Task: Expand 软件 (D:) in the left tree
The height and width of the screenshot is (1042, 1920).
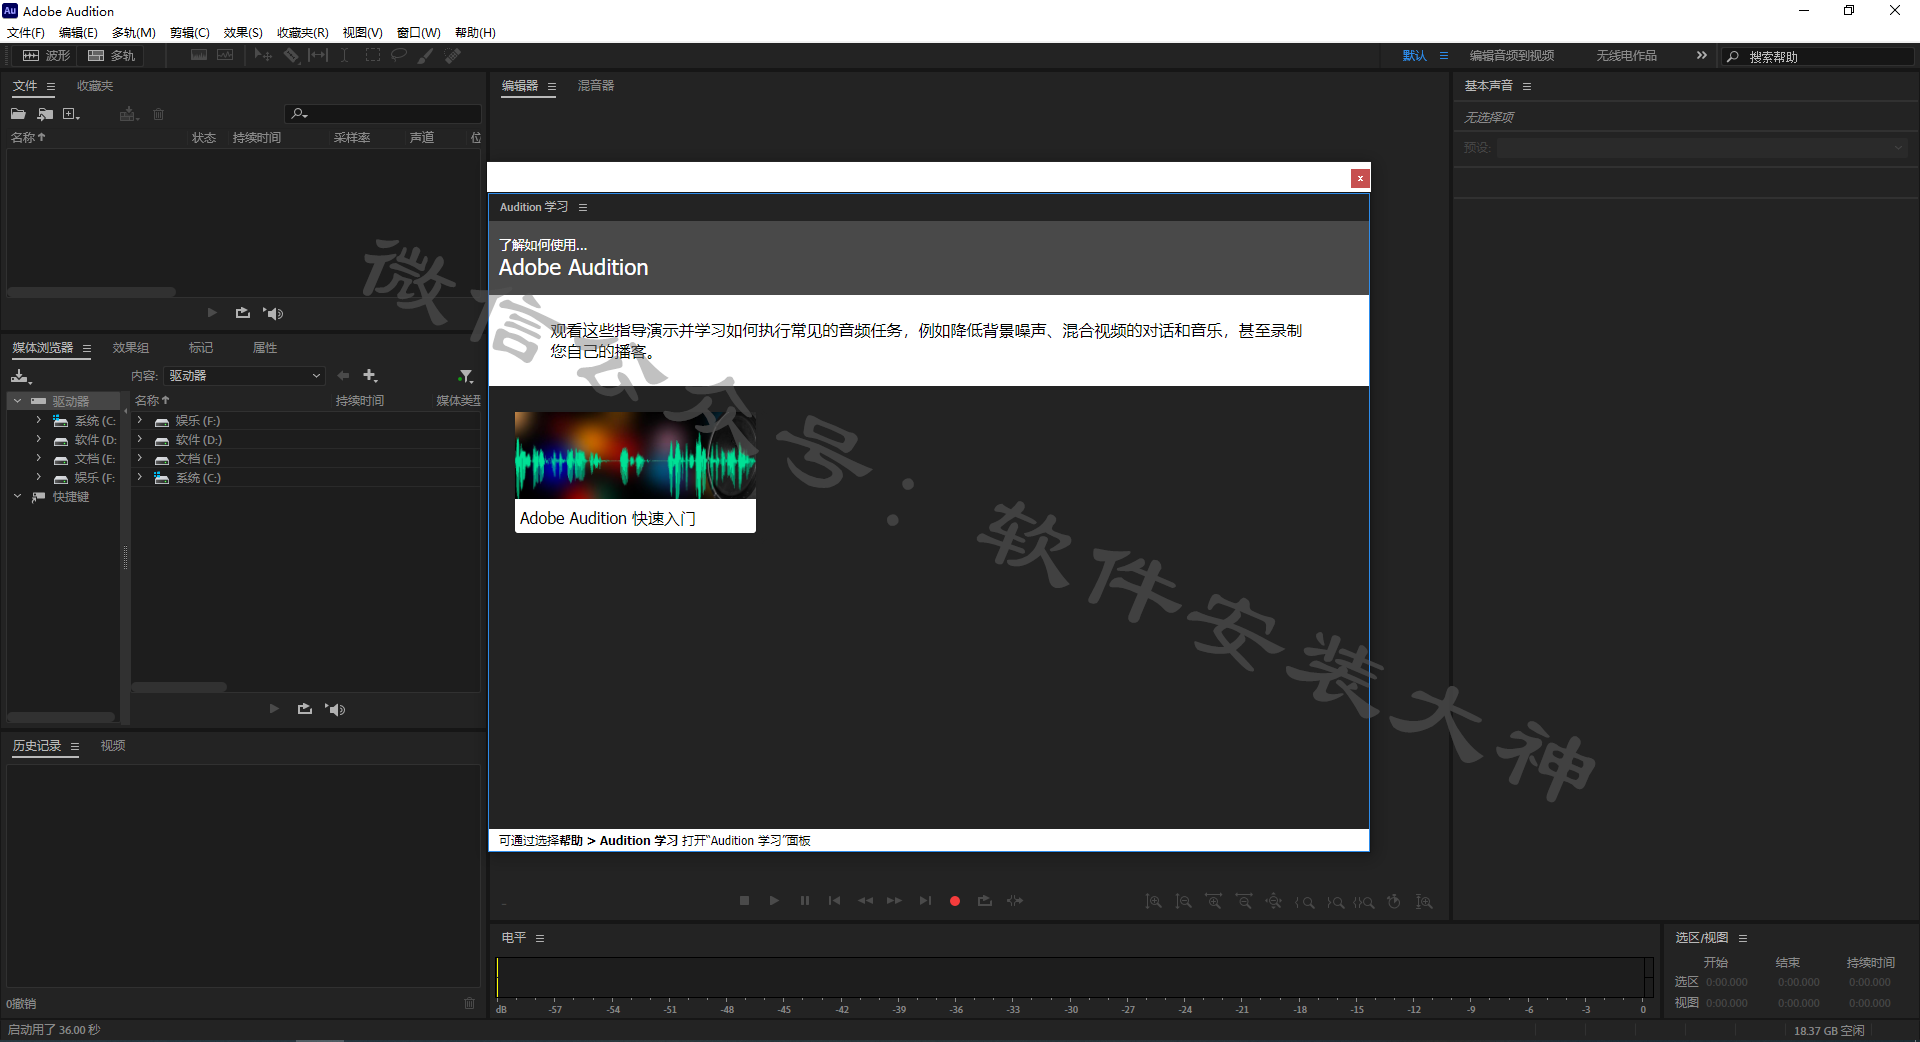Action: 39,440
